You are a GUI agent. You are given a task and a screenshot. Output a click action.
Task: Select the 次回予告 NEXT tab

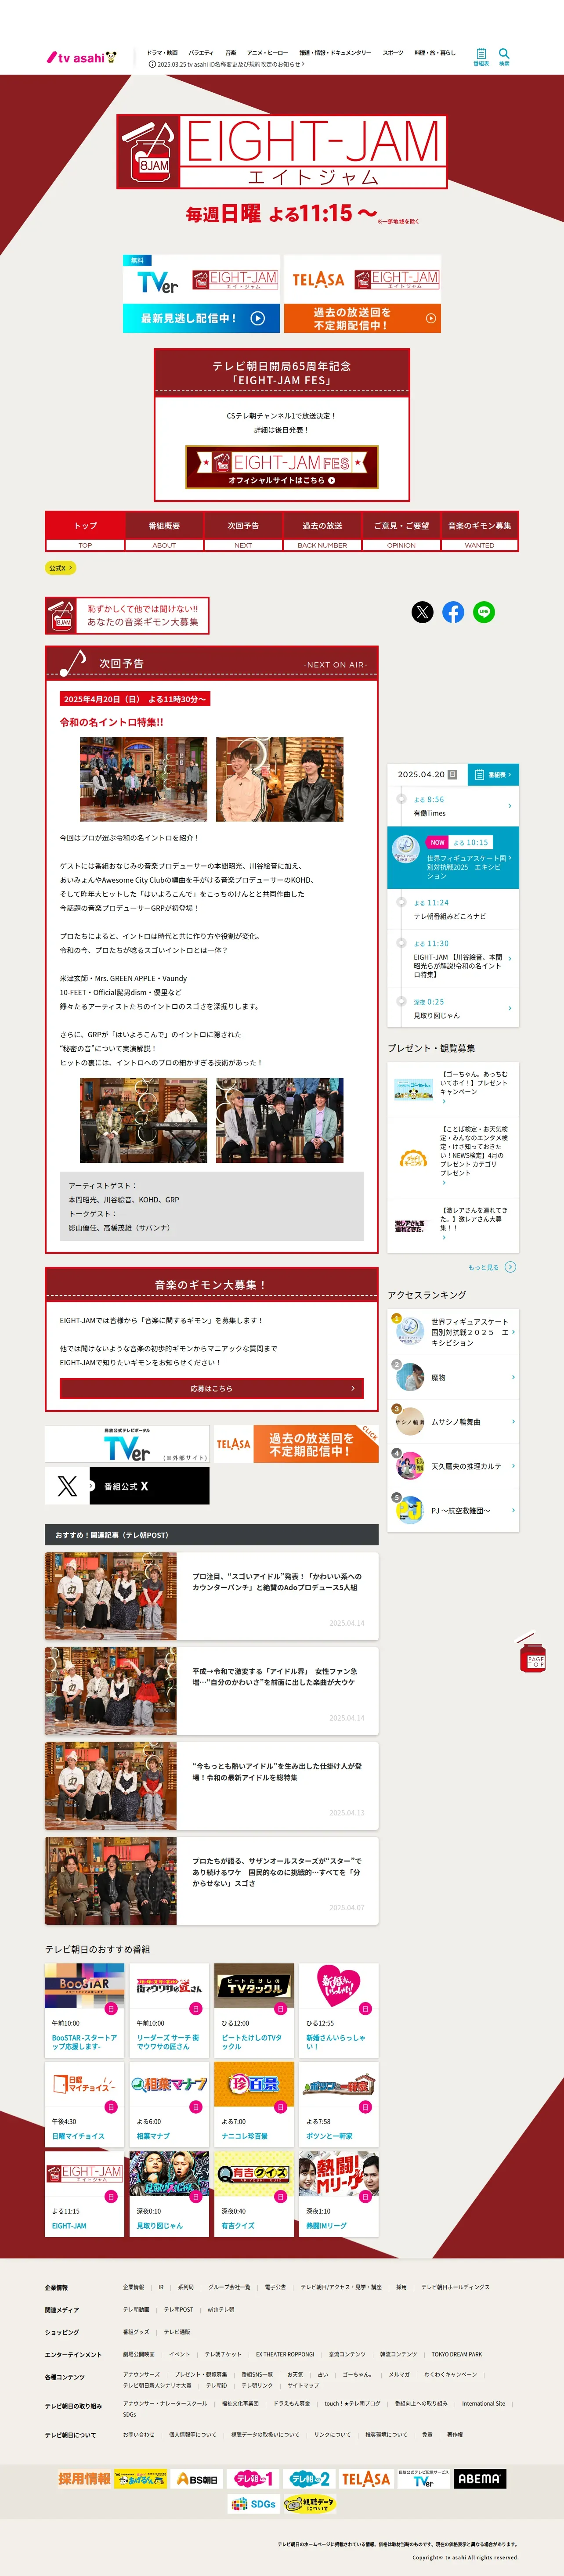pyautogui.click(x=243, y=531)
